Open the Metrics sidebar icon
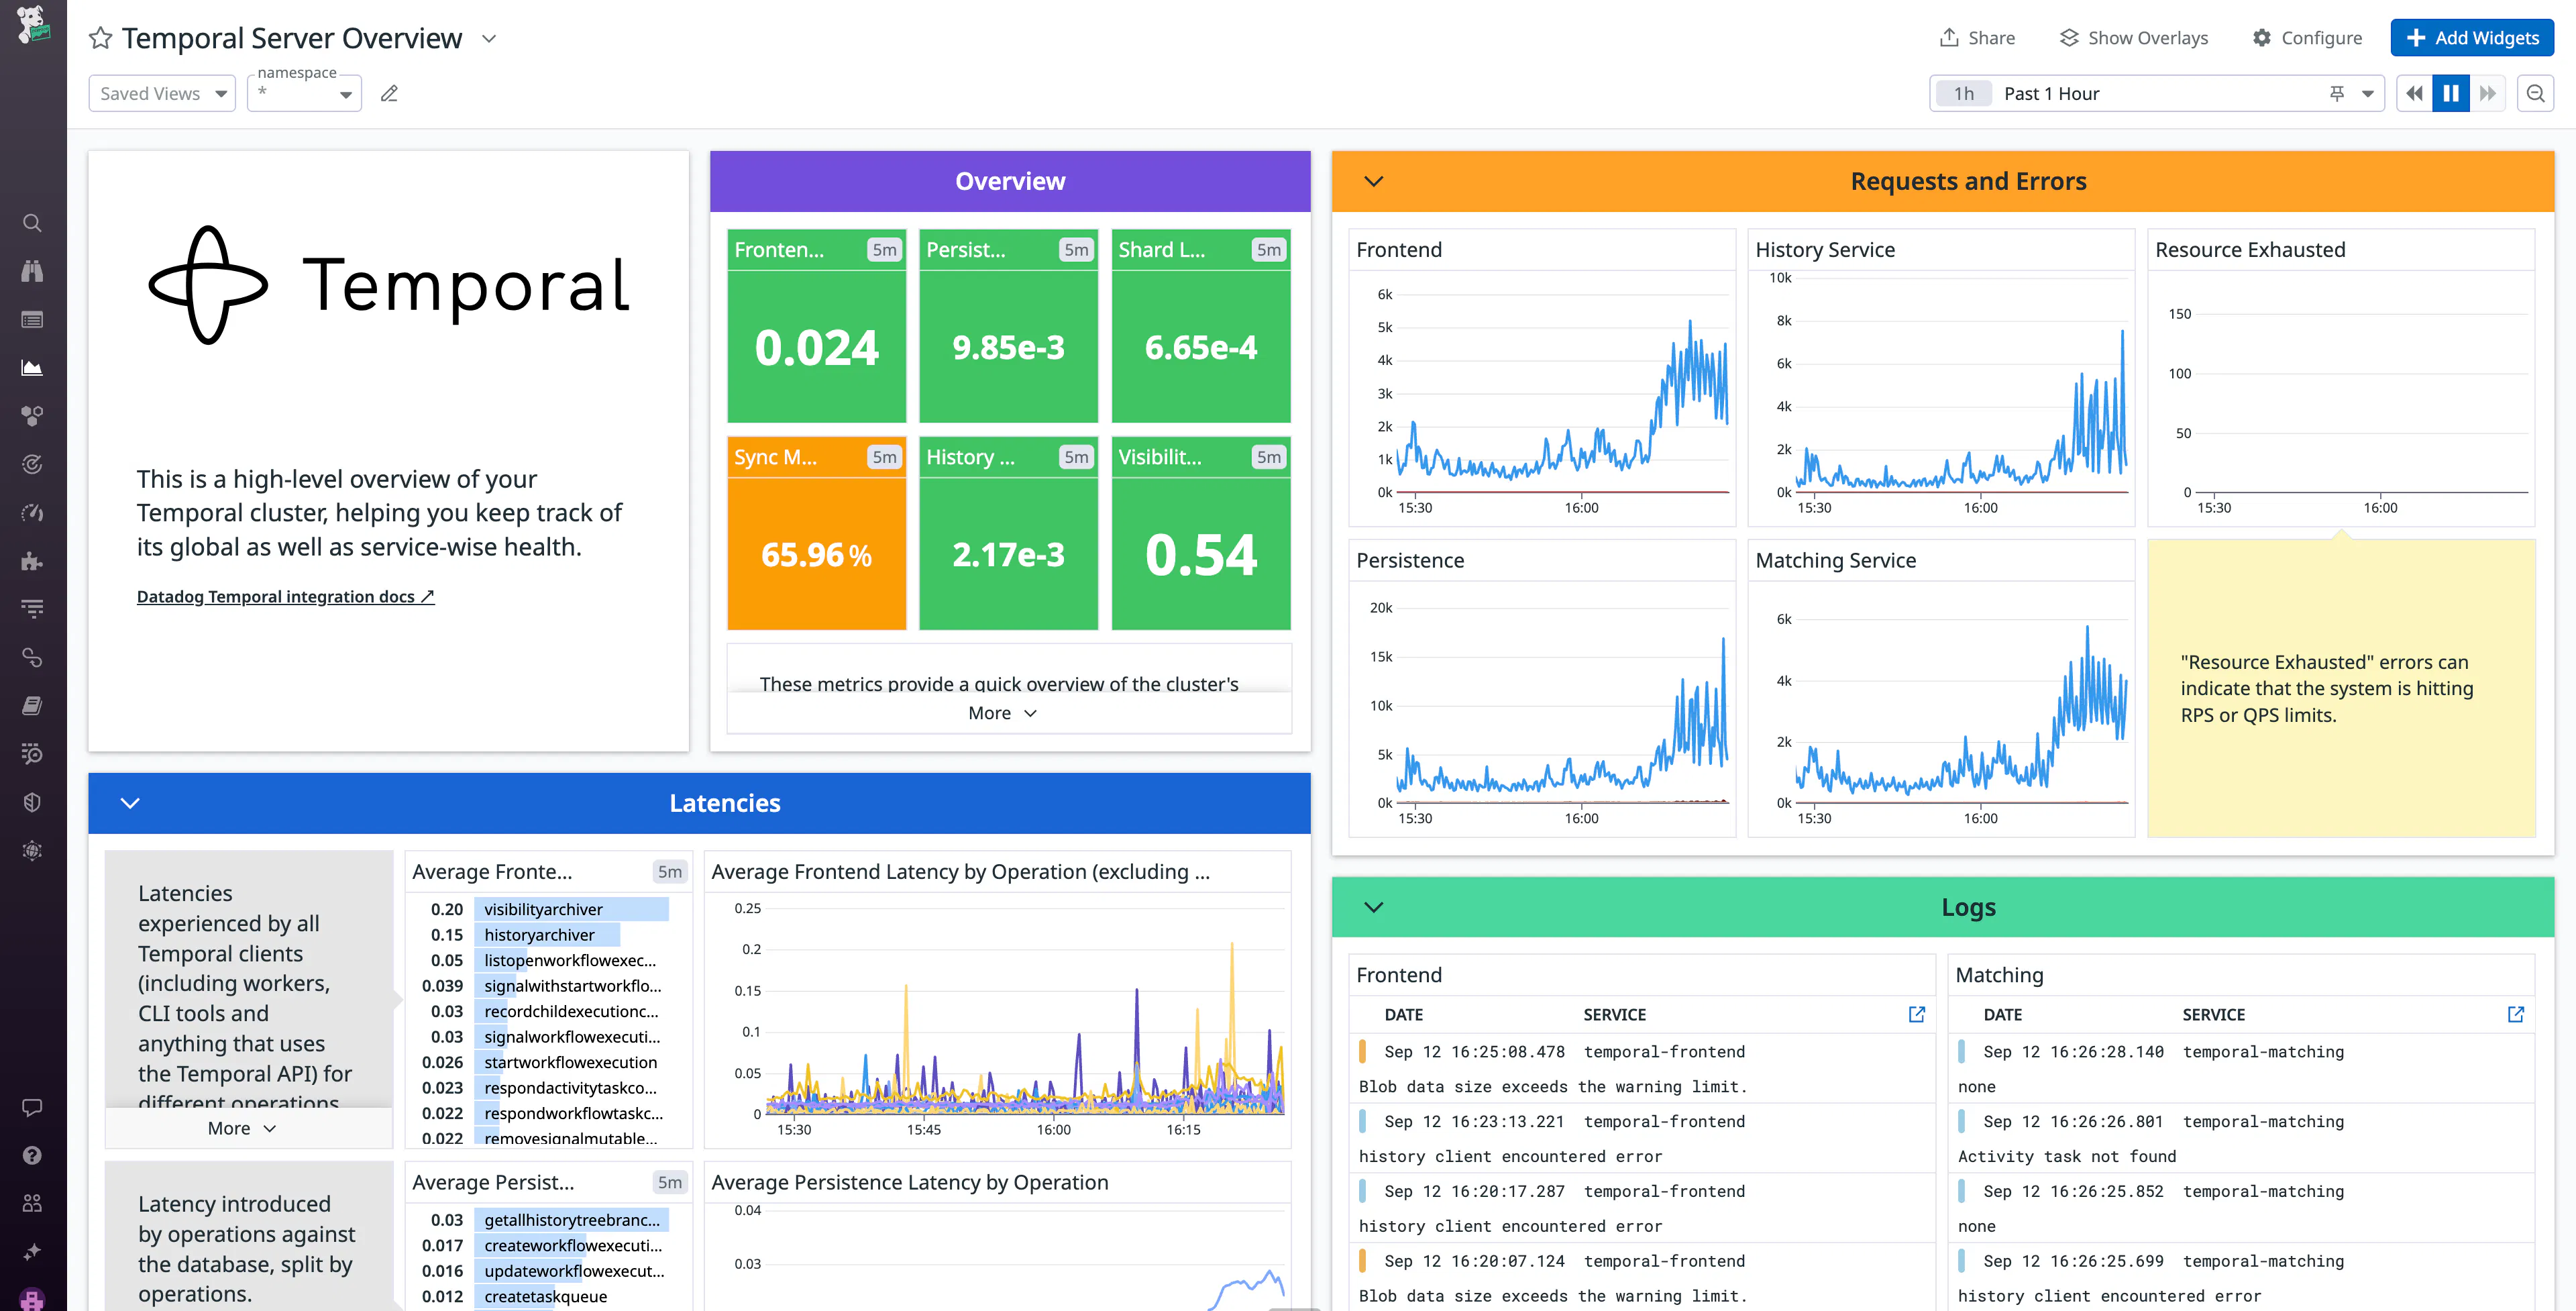 tap(33, 367)
